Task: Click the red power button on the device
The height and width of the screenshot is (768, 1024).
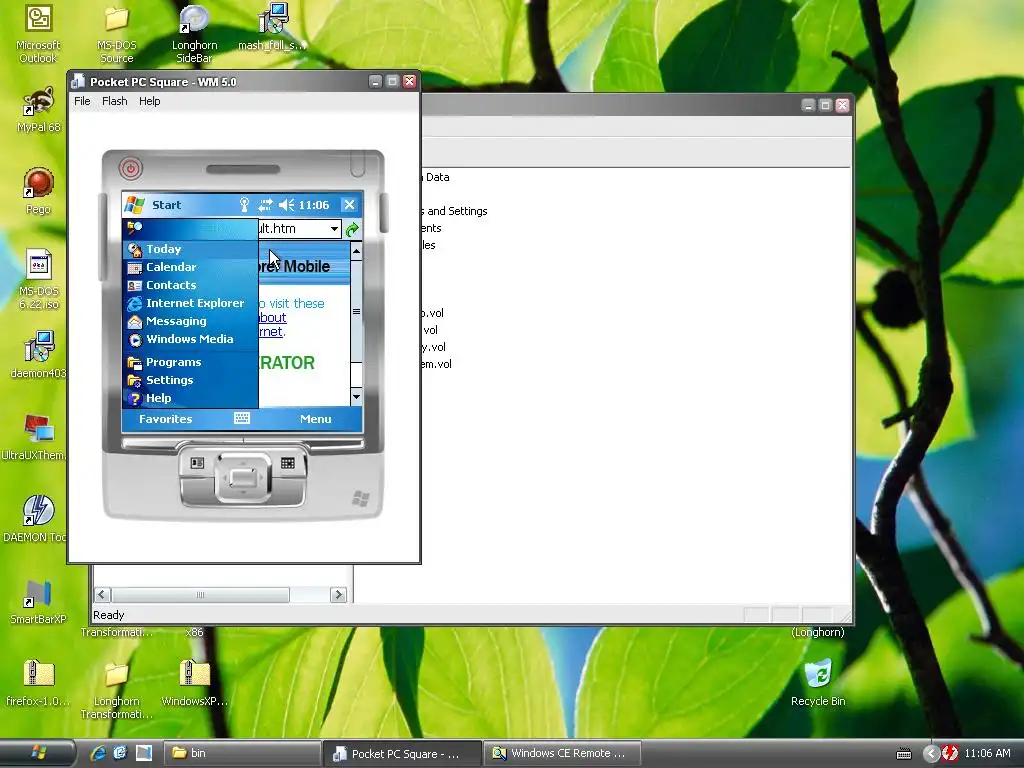Action: point(131,168)
